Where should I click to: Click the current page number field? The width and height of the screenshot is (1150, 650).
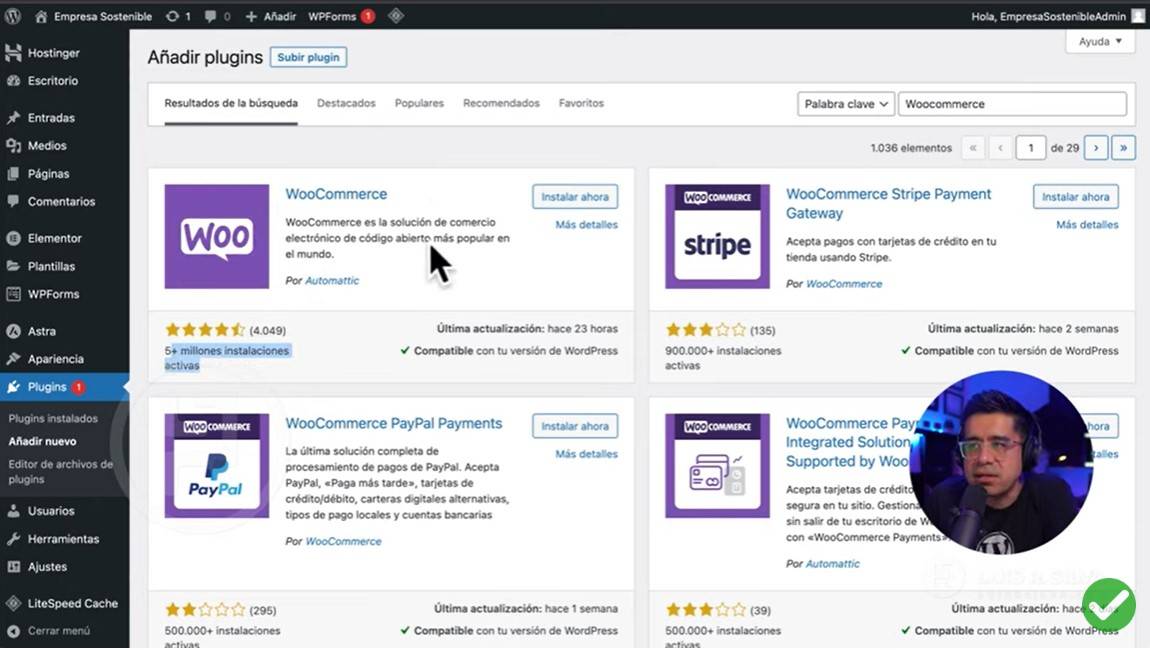pyautogui.click(x=1030, y=147)
